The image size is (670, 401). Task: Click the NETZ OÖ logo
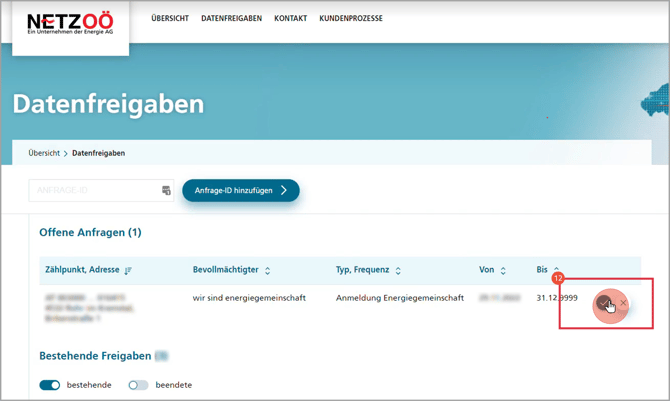pyautogui.click(x=70, y=24)
